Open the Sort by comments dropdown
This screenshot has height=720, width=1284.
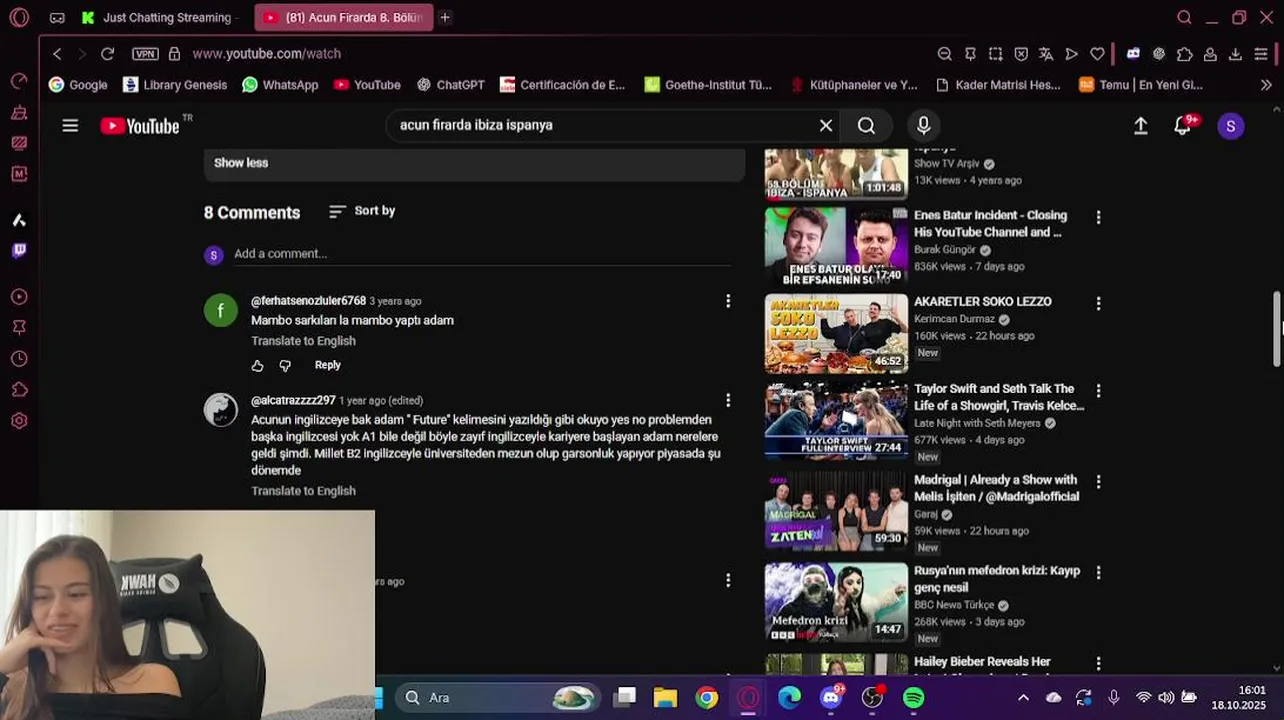(x=362, y=211)
